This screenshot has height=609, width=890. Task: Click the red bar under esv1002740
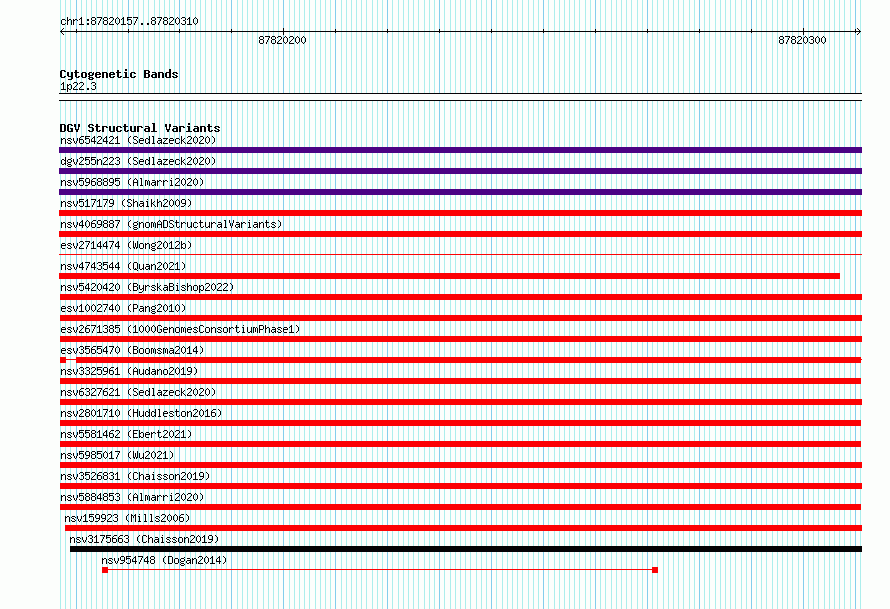click(460, 318)
